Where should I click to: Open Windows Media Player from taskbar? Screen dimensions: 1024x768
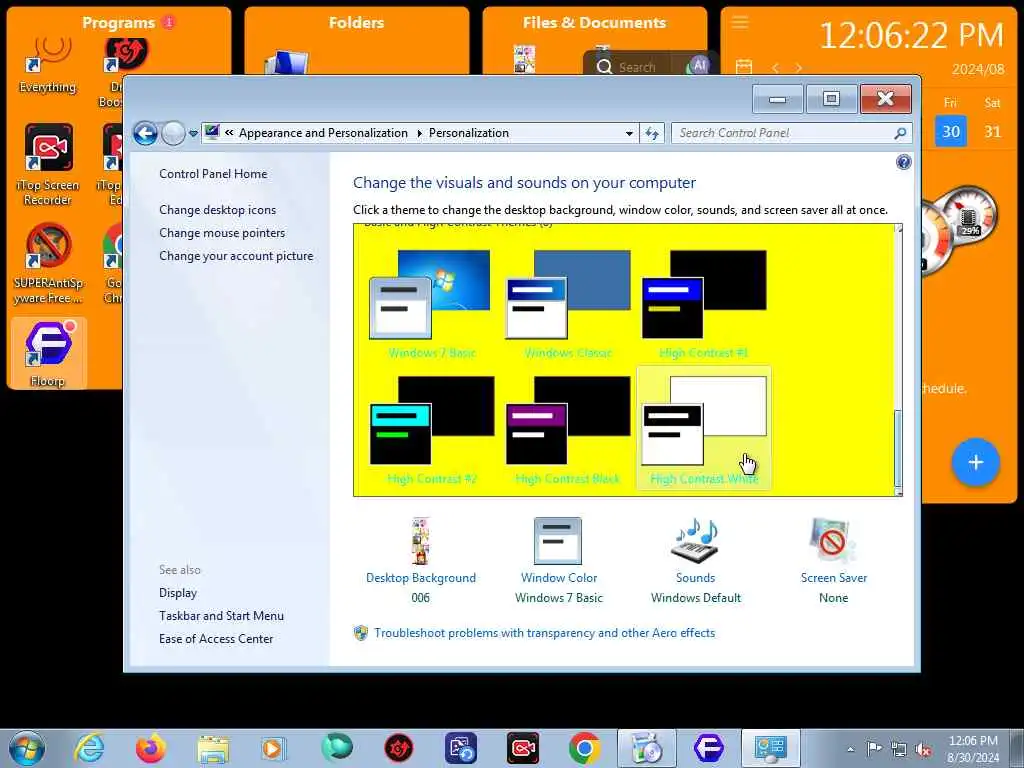click(274, 748)
